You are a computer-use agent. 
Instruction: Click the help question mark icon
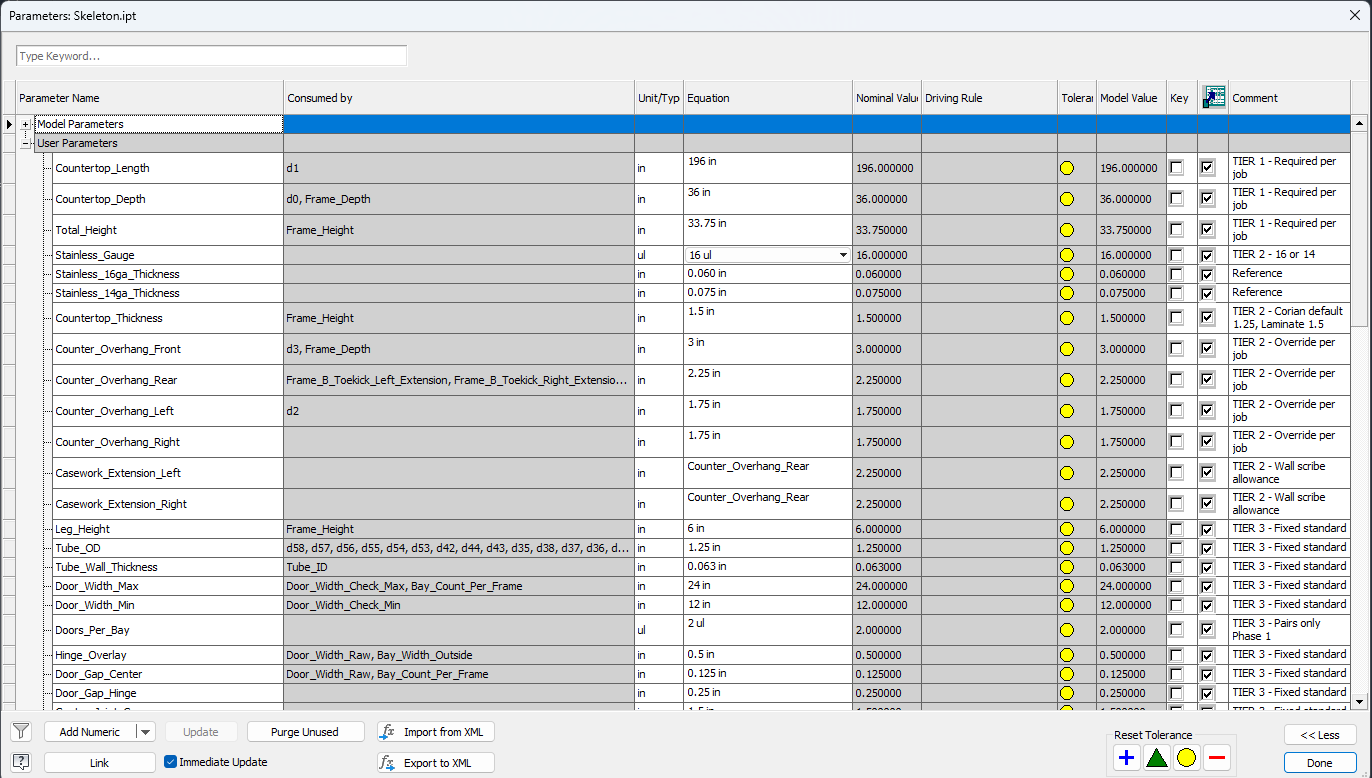point(21,762)
